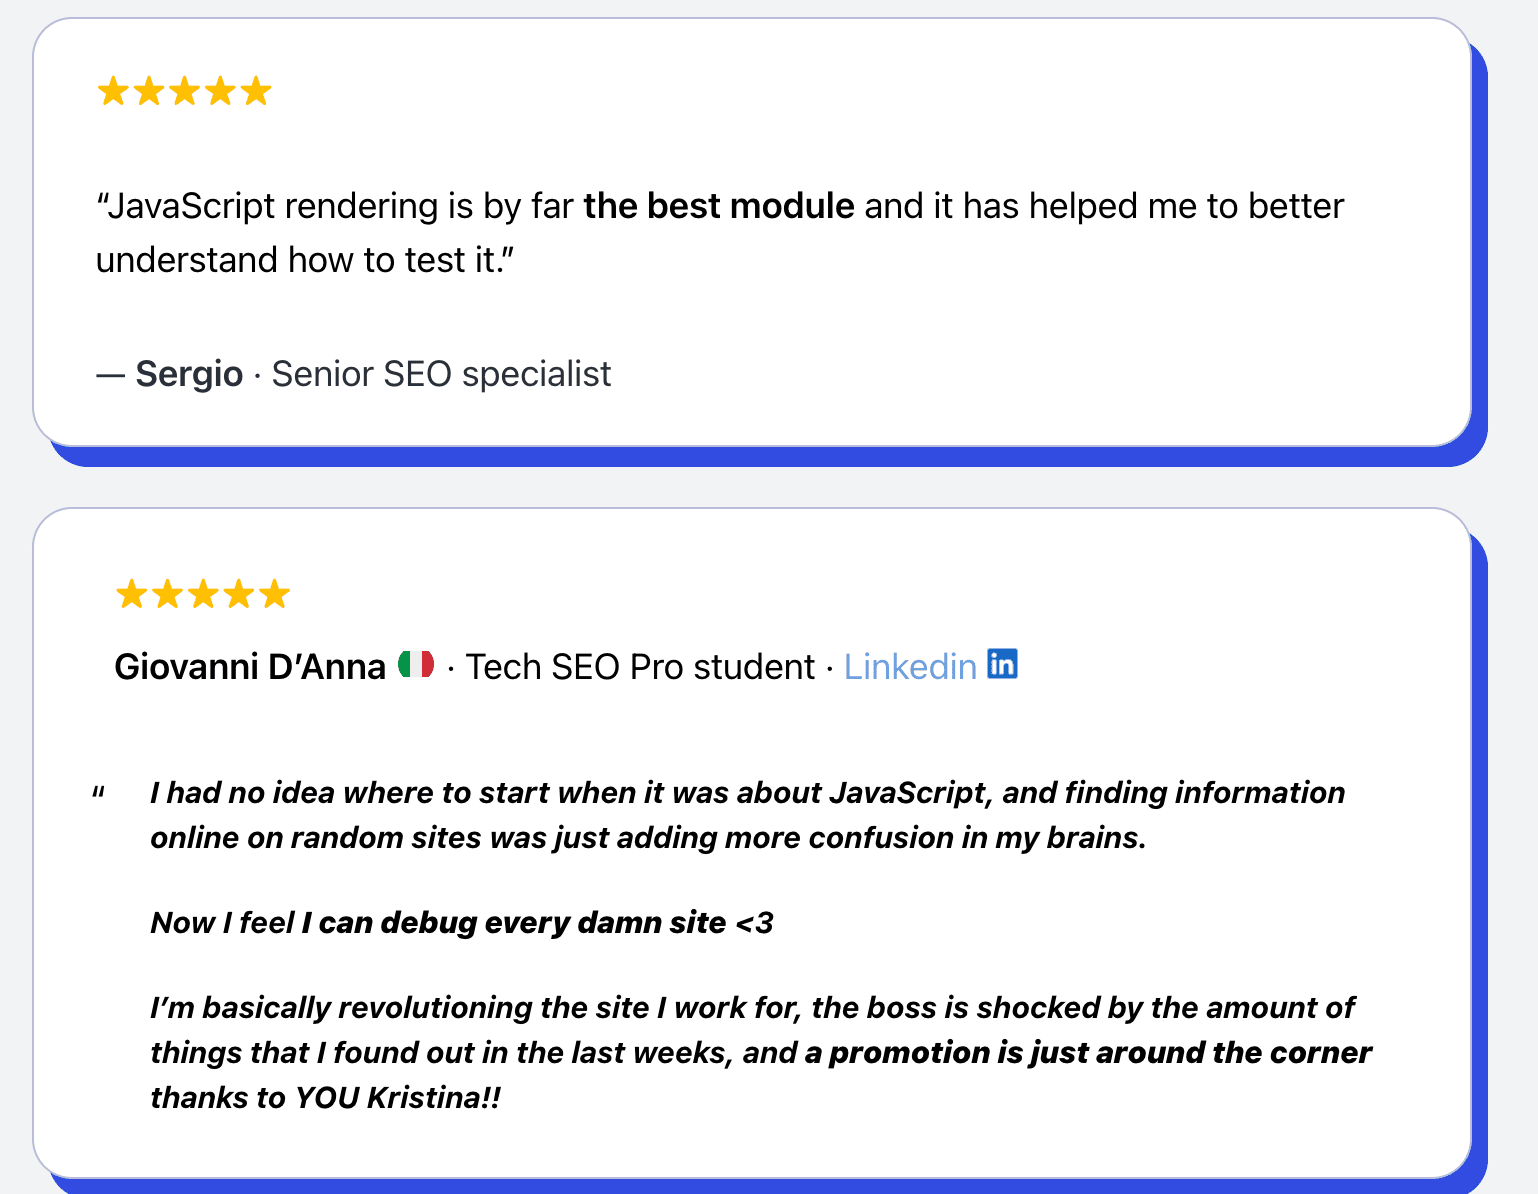Click 'Senior SEO specialist' text
1538x1194 pixels.
441,374
